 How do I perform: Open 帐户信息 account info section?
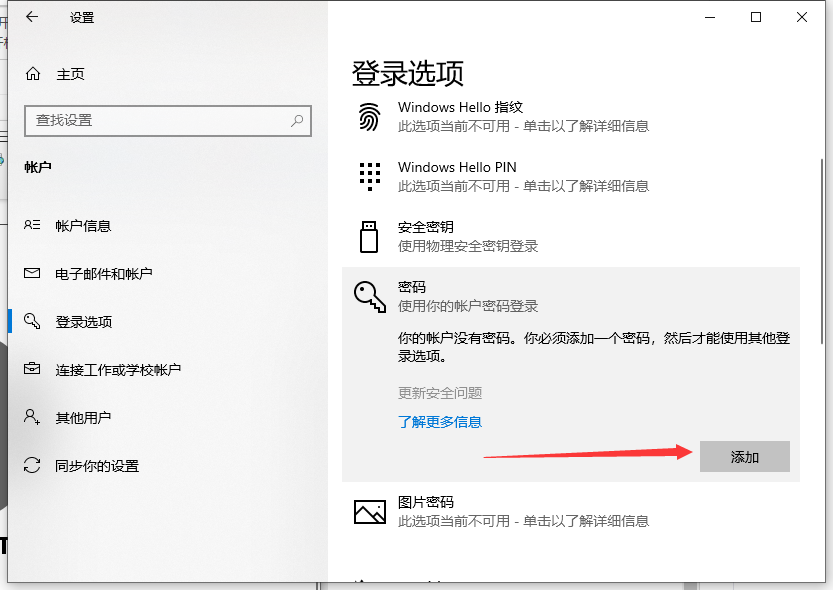tap(83, 226)
